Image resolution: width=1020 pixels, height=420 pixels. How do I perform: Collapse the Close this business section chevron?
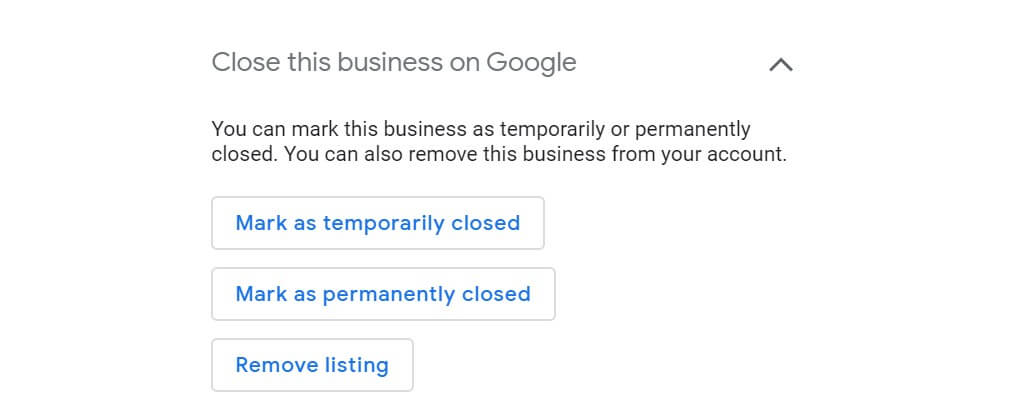(780, 65)
